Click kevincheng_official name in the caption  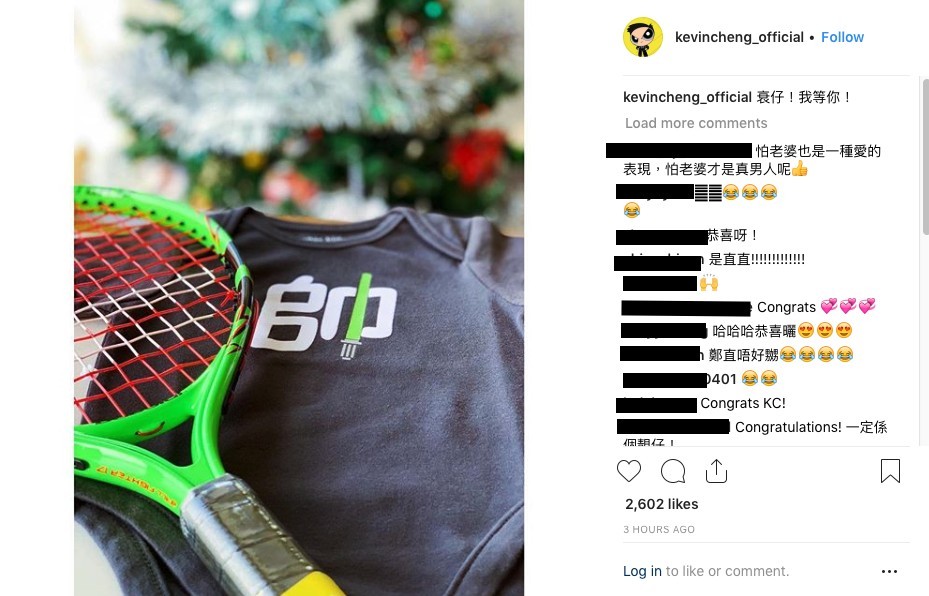687,97
